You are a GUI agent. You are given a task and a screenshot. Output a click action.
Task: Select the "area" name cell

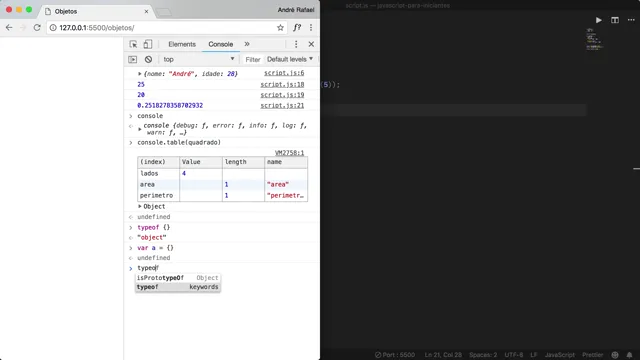click(286, 184)
